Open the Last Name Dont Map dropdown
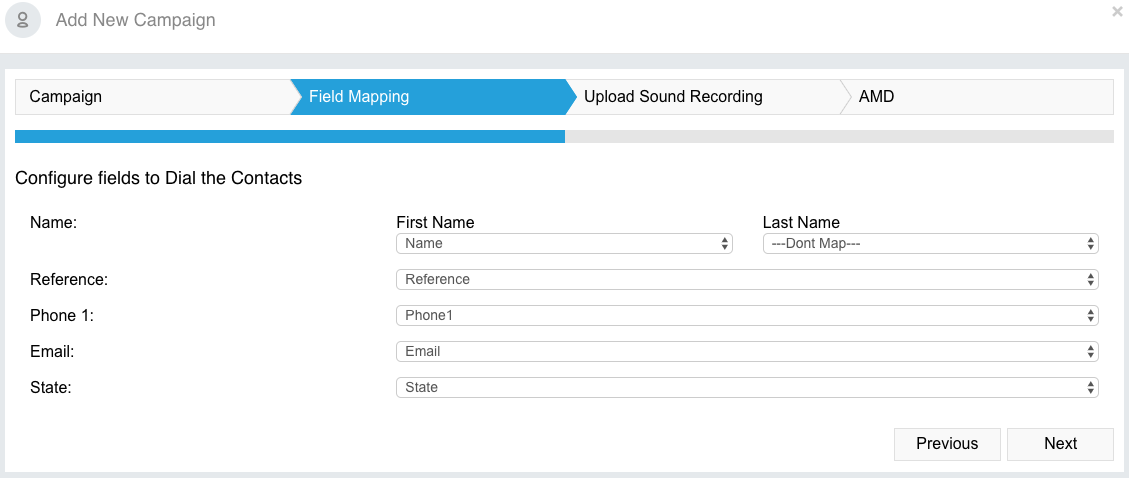This screenshot has height=478, width=1129. (x=930, y=243)
